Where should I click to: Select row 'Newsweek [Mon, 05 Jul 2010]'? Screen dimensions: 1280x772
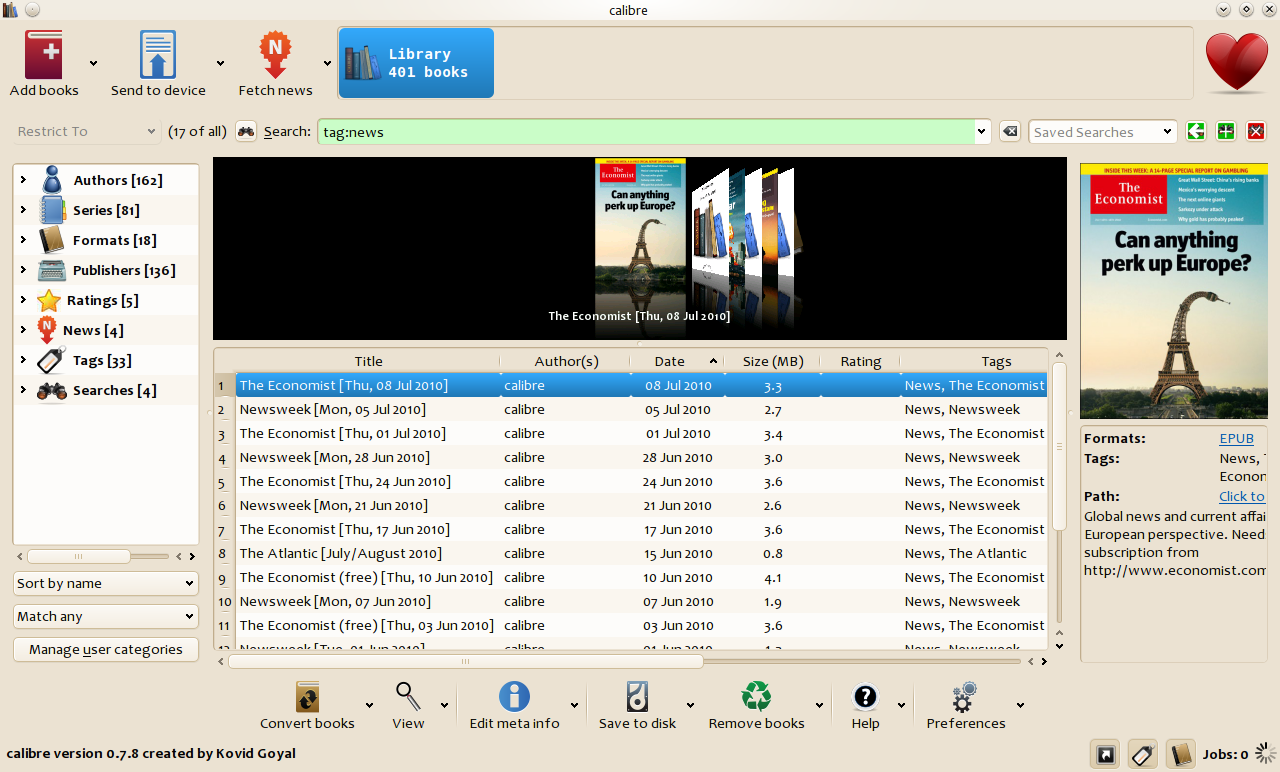pos(641,409)
